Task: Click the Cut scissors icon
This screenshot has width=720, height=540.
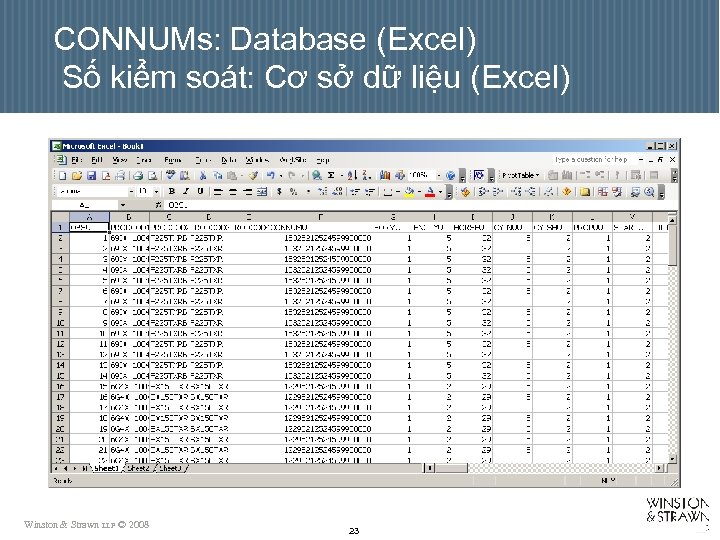Action: pyautogui.click(x=202, y=175)
